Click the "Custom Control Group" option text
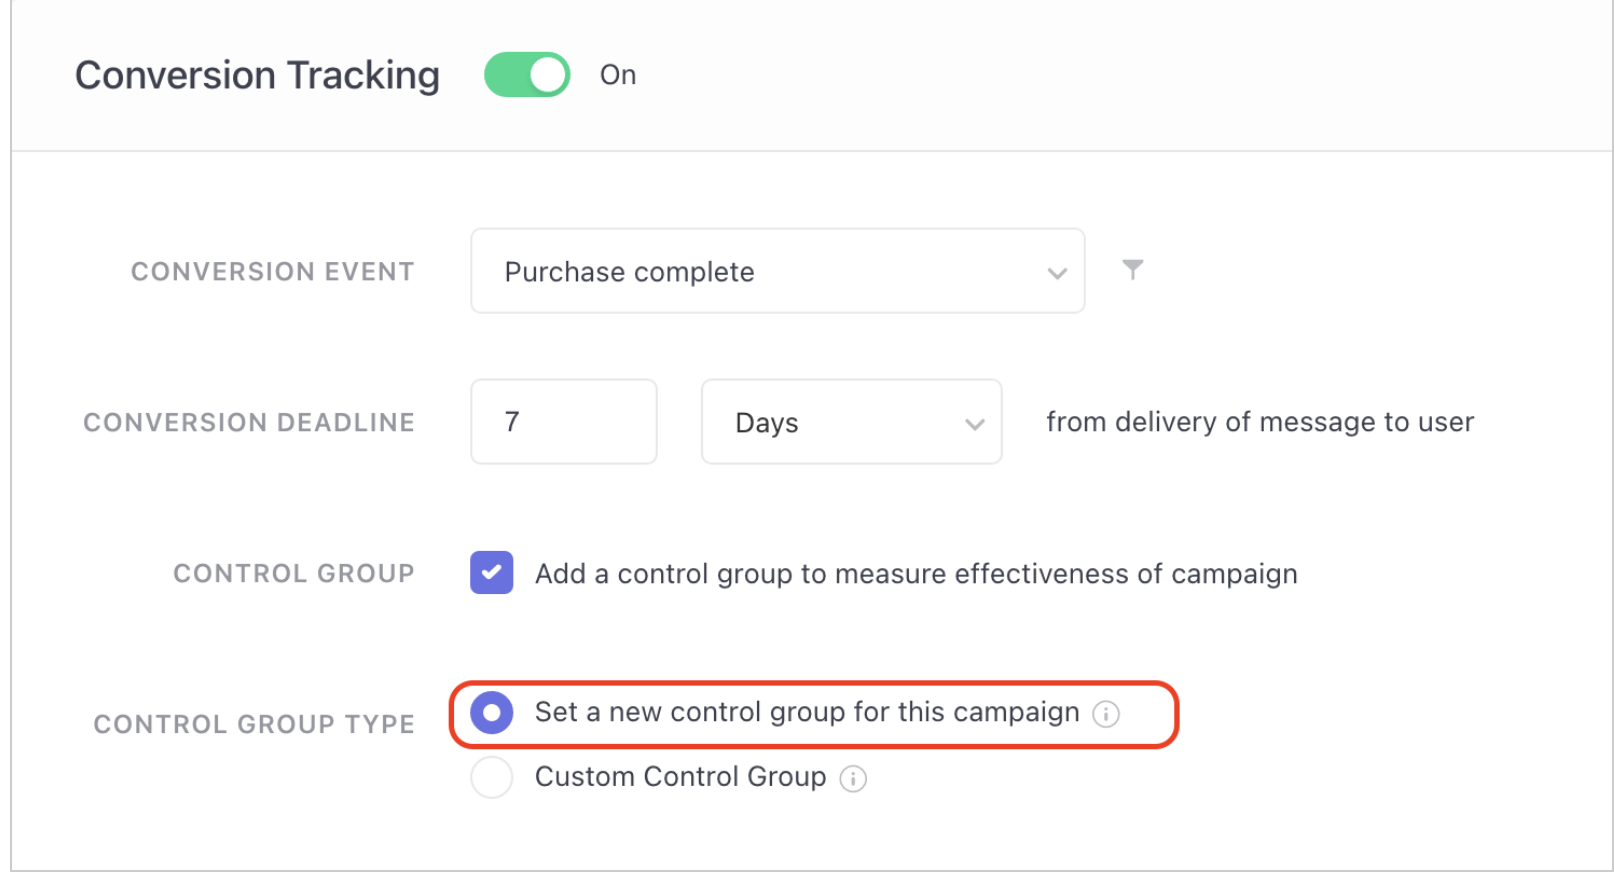Screen dimensions: 1614x874 (x=680, y=777)
